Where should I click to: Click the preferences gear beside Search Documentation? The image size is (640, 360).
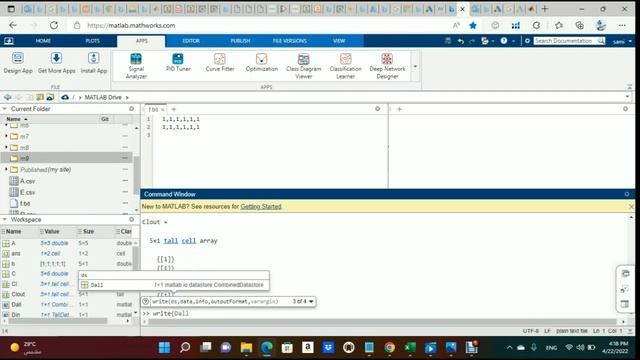527,41
